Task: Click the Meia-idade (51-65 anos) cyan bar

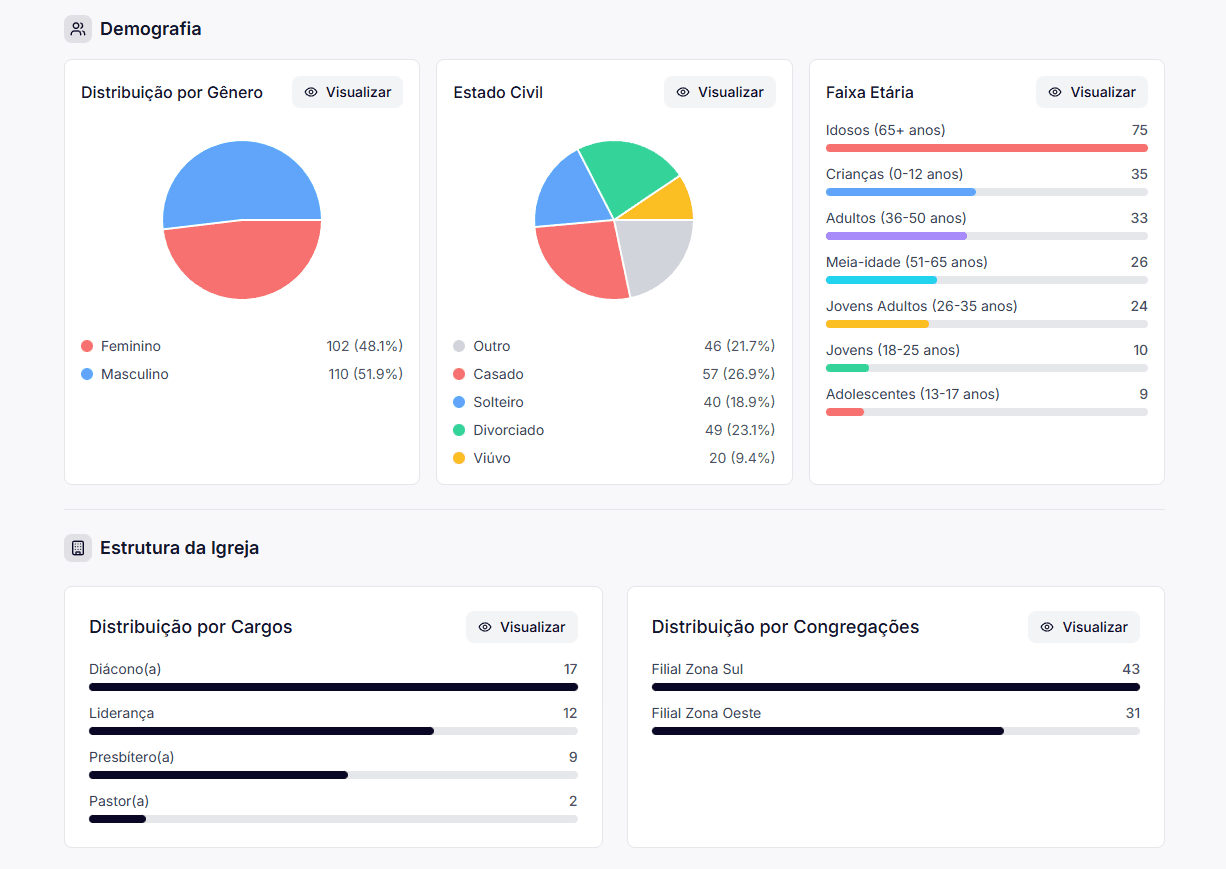Action: [x=987, y=280]
